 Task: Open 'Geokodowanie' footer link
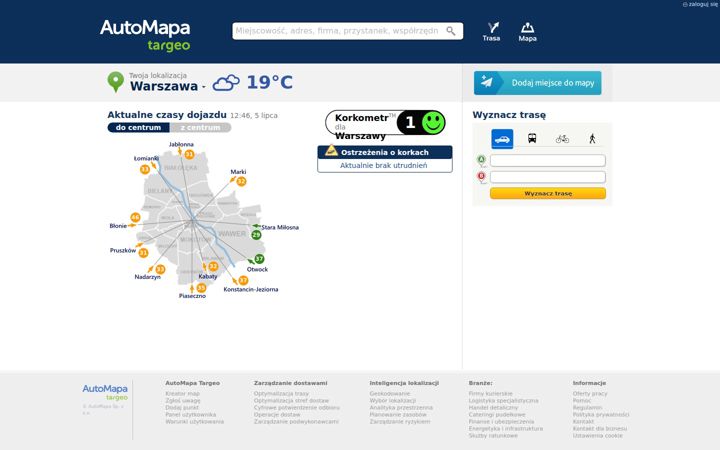[x=389, y=394]
